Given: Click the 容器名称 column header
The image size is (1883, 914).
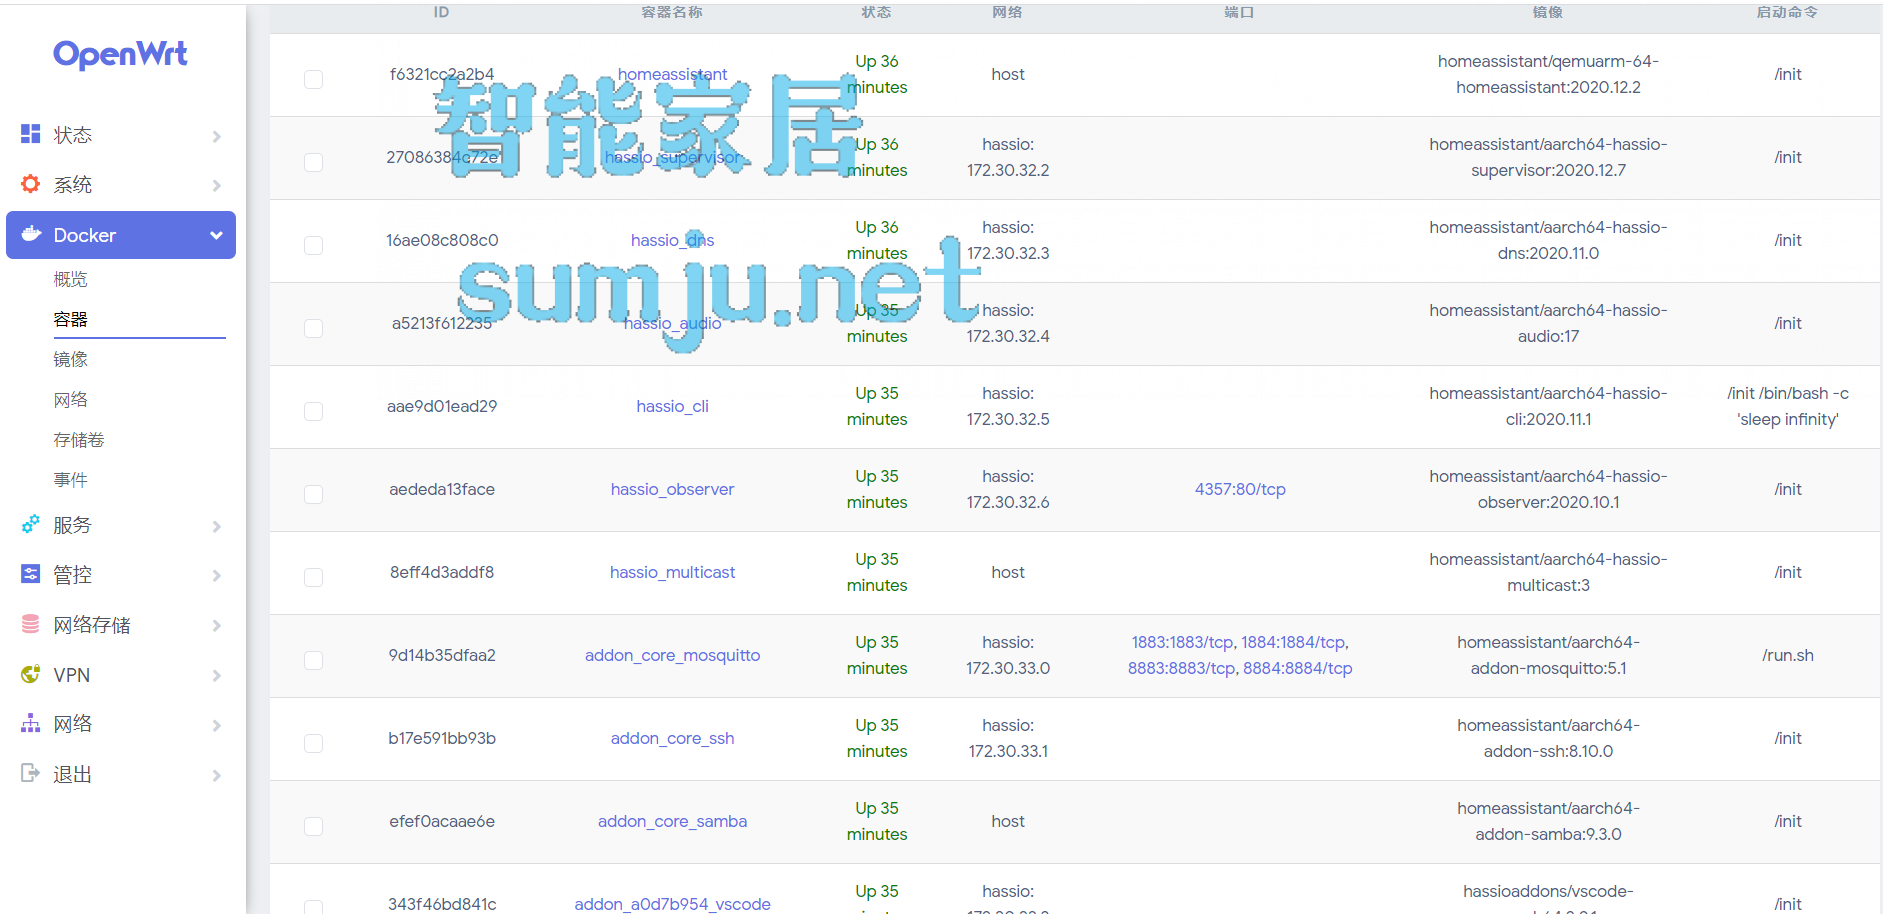Looking at the screenshot, I should point(672,12).
